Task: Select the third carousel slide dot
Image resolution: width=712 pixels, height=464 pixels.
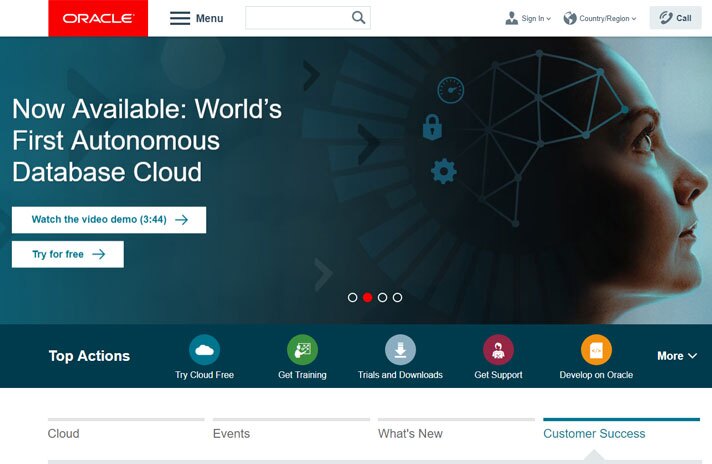Action: pyautogui.click(x=382, y=297)
